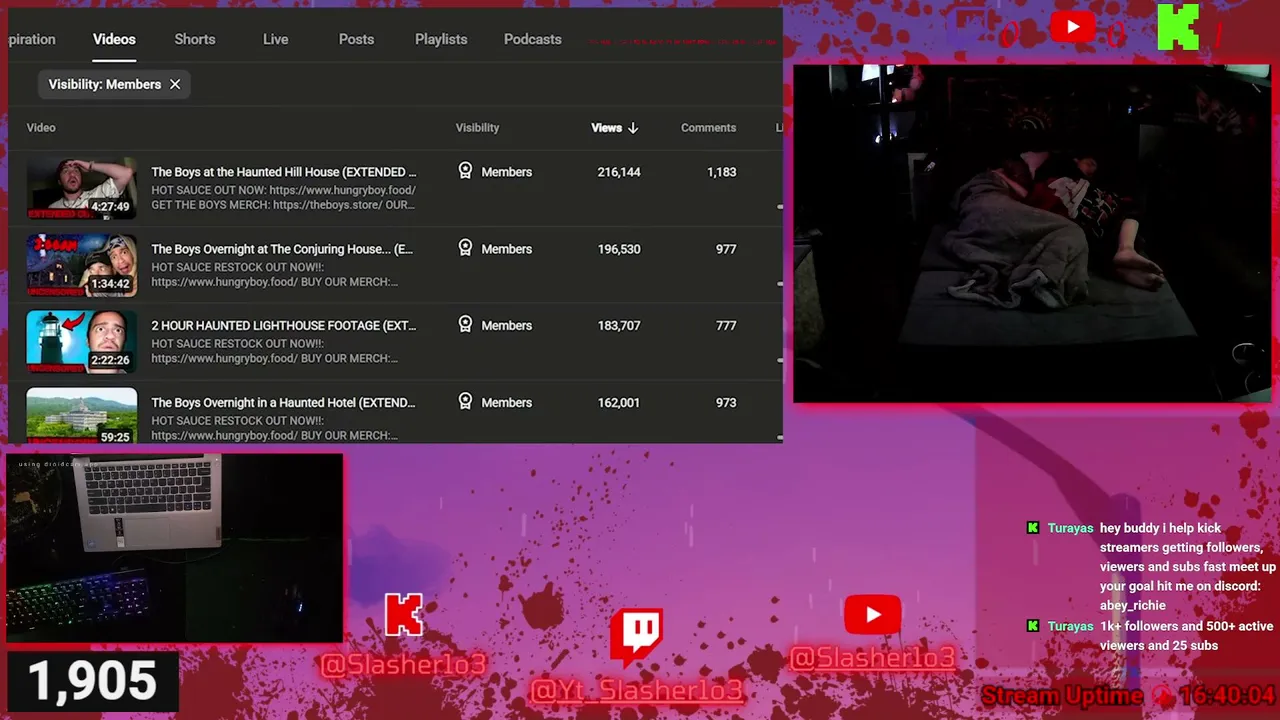Image resolution: width=1280 pixels, height=720 pixels.
Task: Open the Haunted Hill House video thumbnail
Action: pyautogui.click(x=82, y=188)
